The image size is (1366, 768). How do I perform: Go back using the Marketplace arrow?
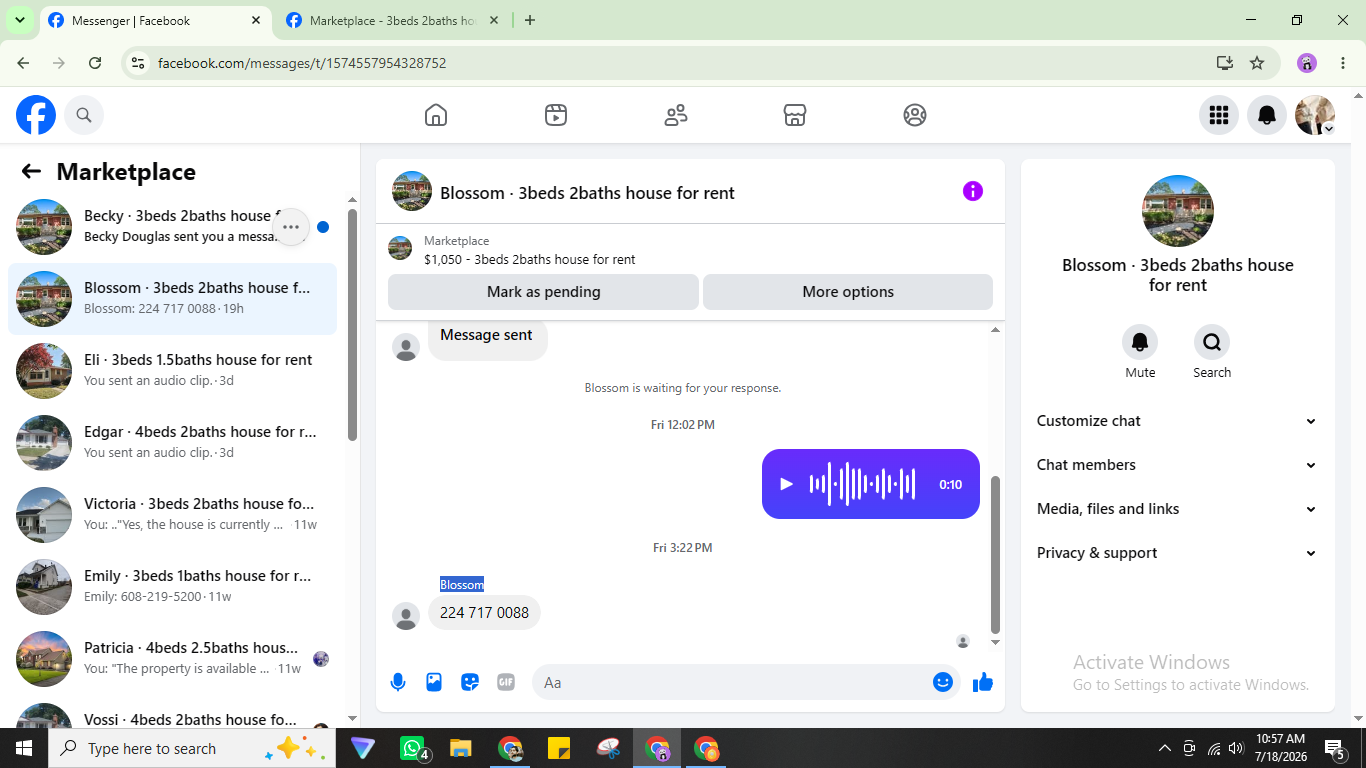31,171
